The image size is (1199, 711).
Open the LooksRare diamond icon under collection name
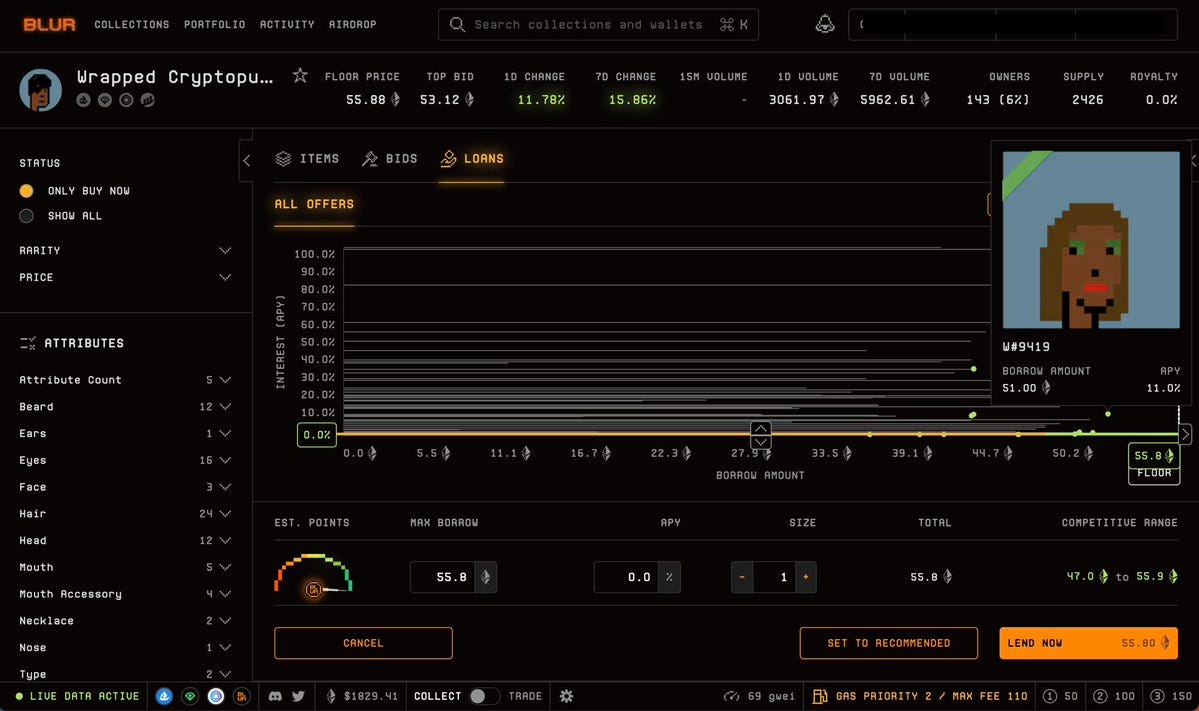[x=105, y=100]
